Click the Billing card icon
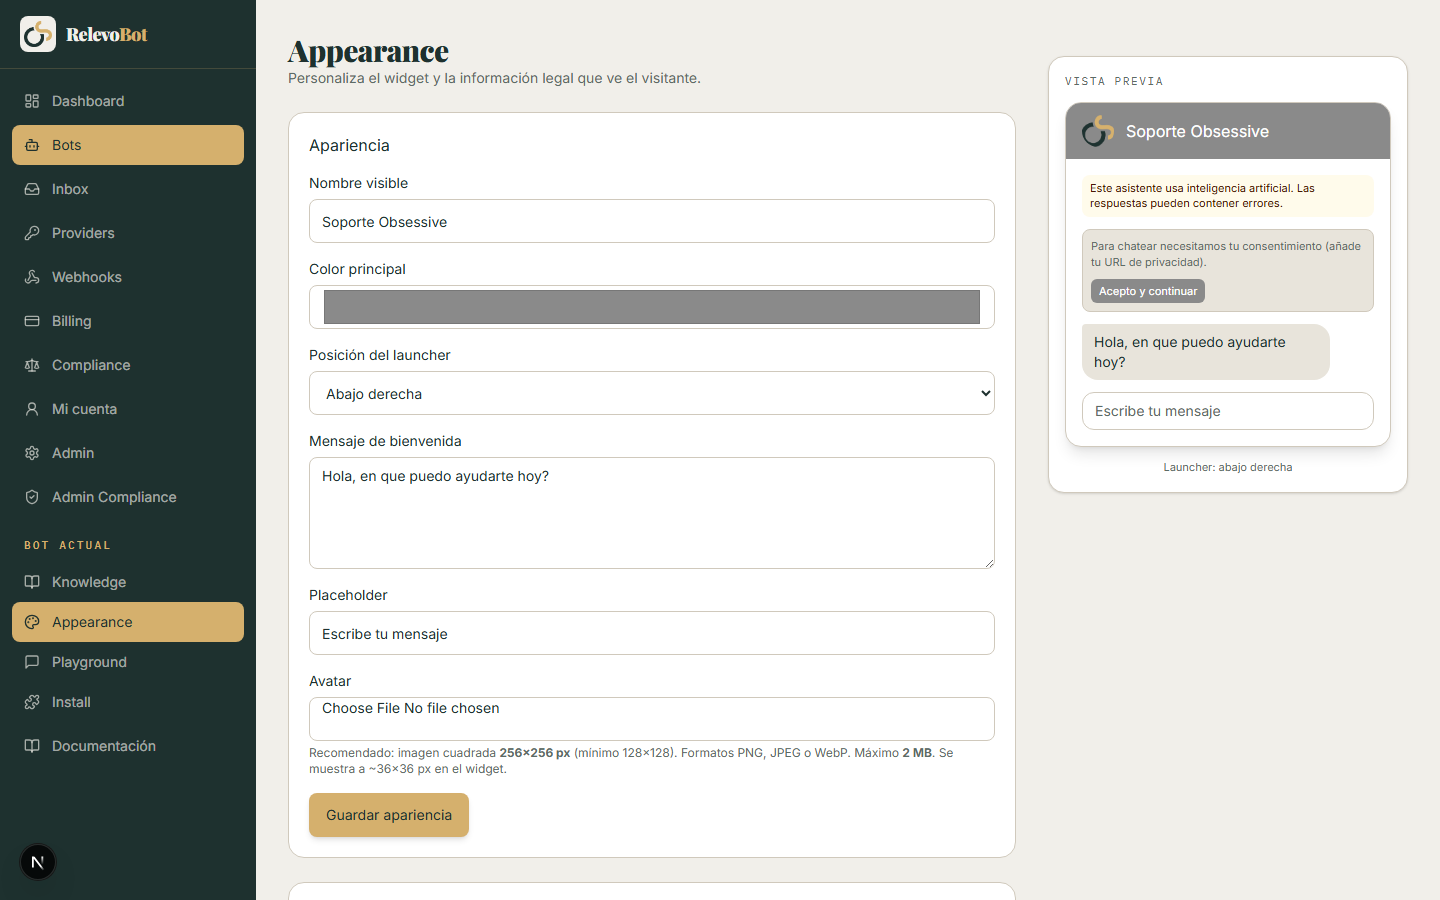 click(32, 321)
